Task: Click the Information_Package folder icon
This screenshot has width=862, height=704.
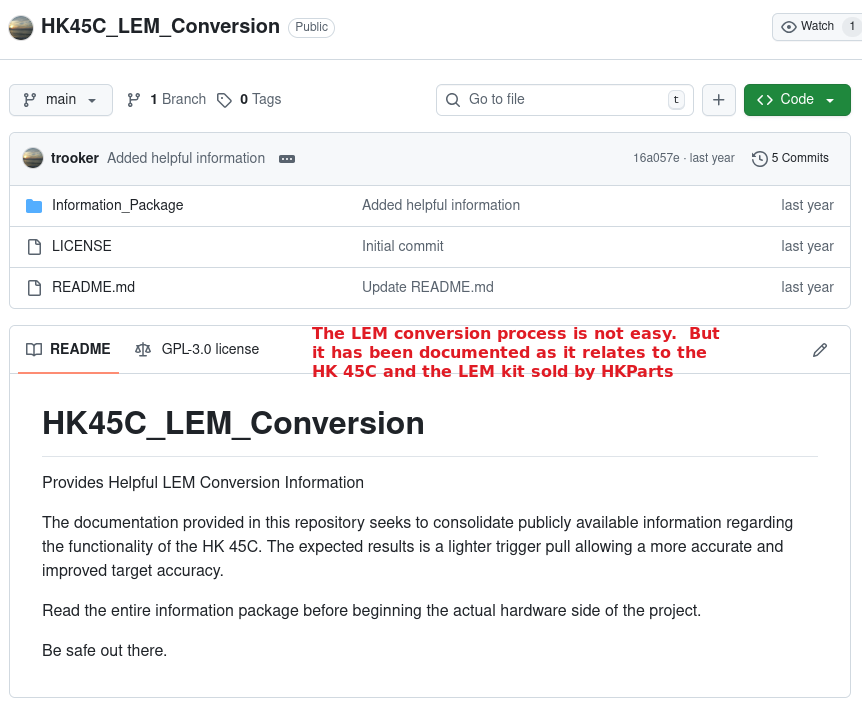Action: pos(34,205)
